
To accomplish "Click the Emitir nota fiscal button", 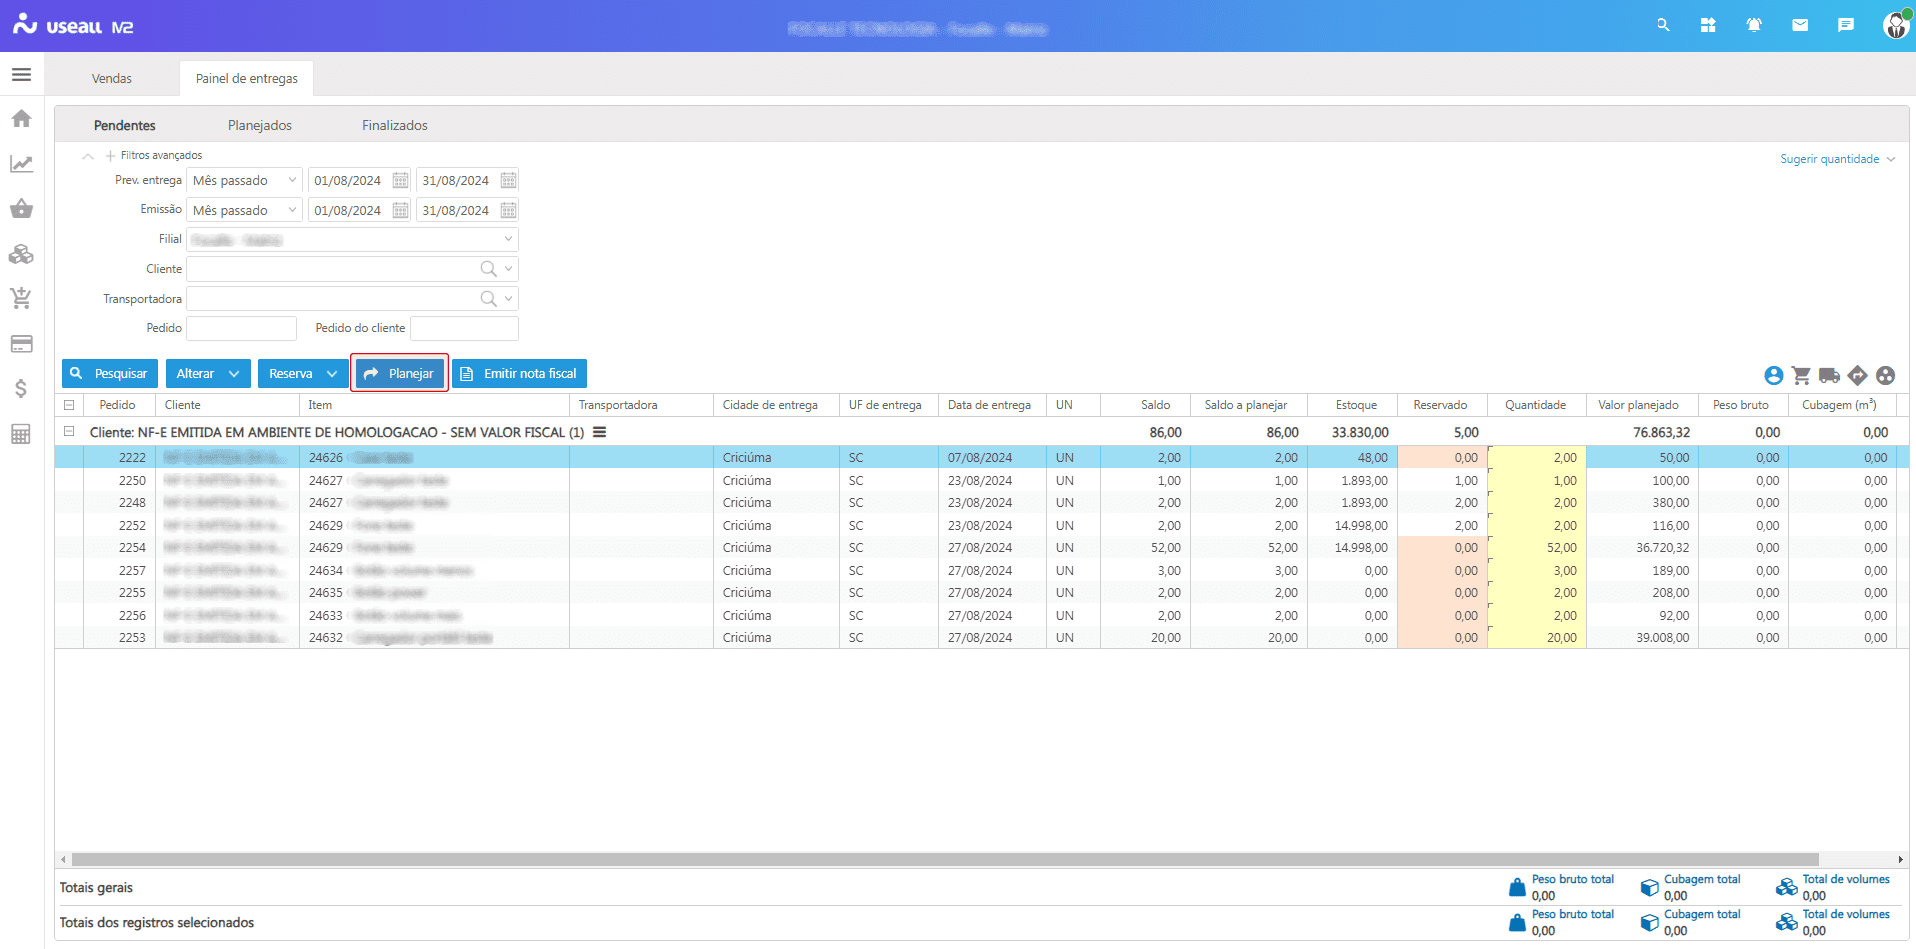I will (519, 374).
